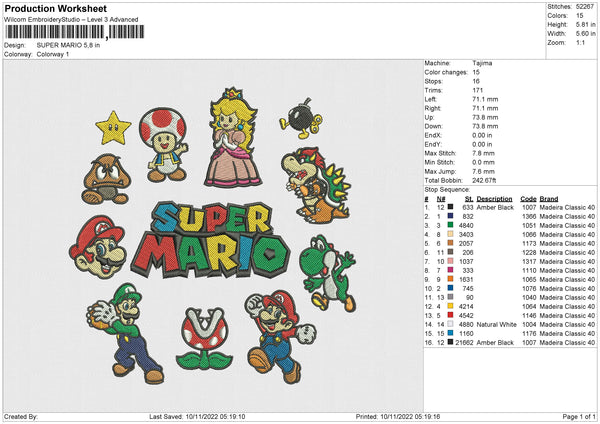The image size is (600, 424).
Task: Select the 'Last Saved: 10/11/2022 05:19:10' footer
Action: click(x=197, y=416)
